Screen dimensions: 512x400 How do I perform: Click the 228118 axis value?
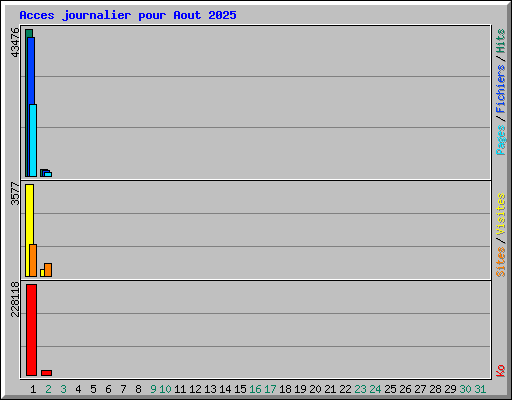point(15,299)
